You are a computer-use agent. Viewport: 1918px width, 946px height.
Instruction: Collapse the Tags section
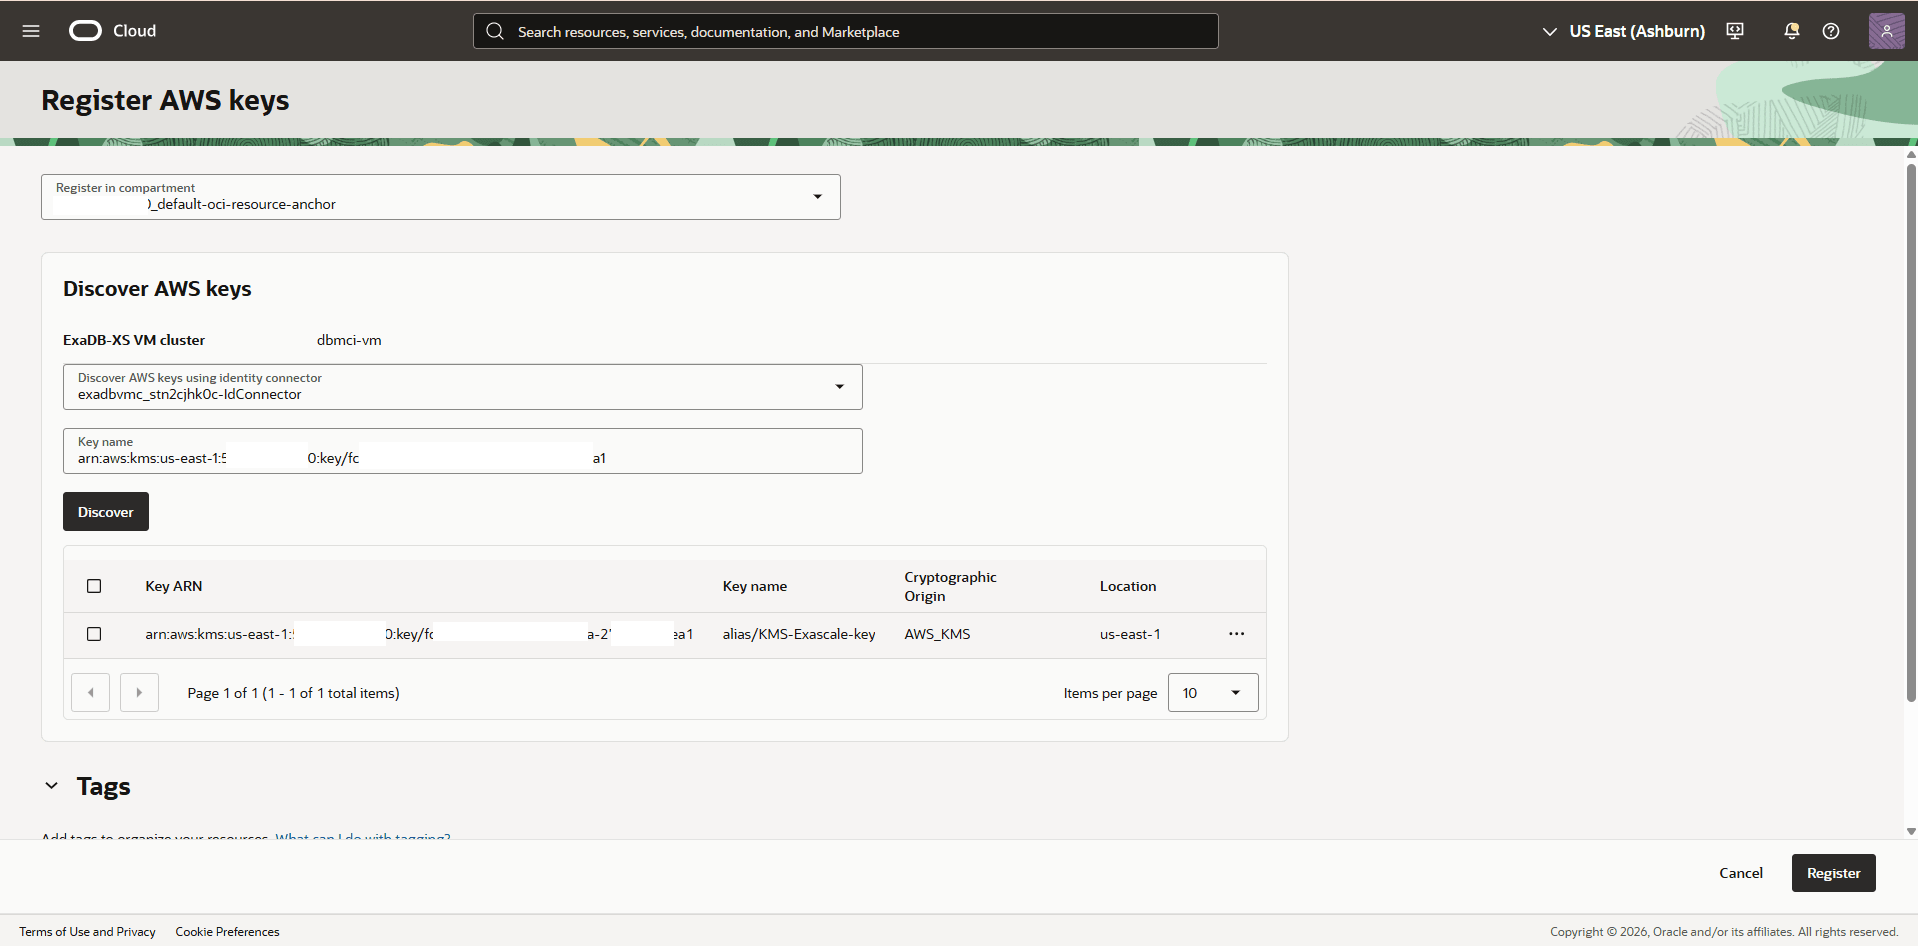52,786
